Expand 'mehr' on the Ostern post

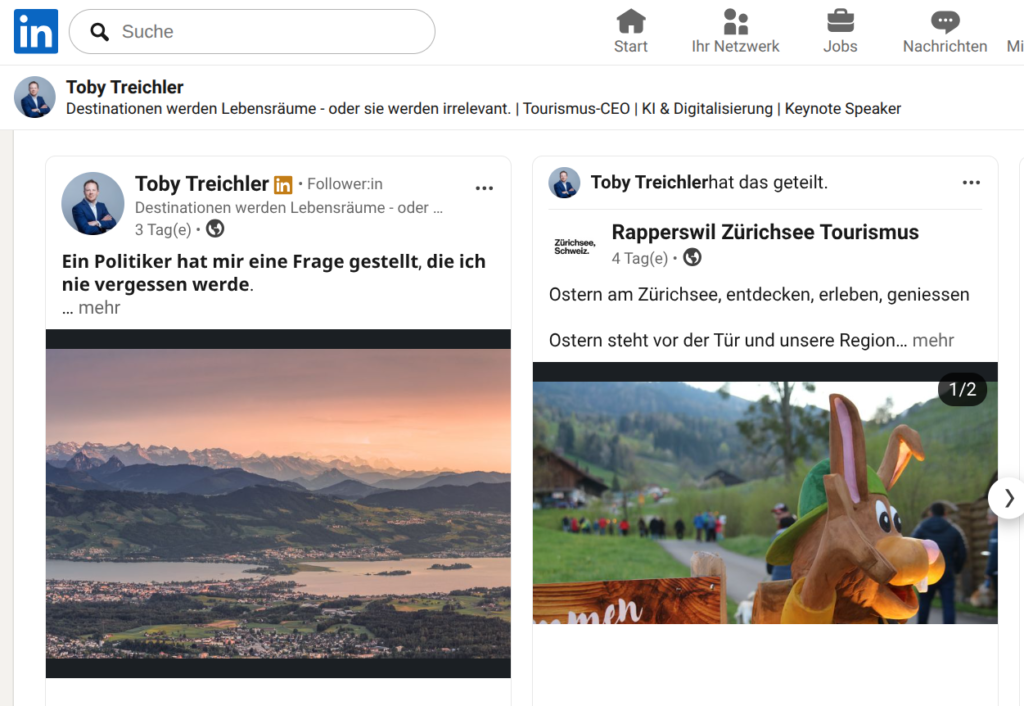tap(933, 340)
